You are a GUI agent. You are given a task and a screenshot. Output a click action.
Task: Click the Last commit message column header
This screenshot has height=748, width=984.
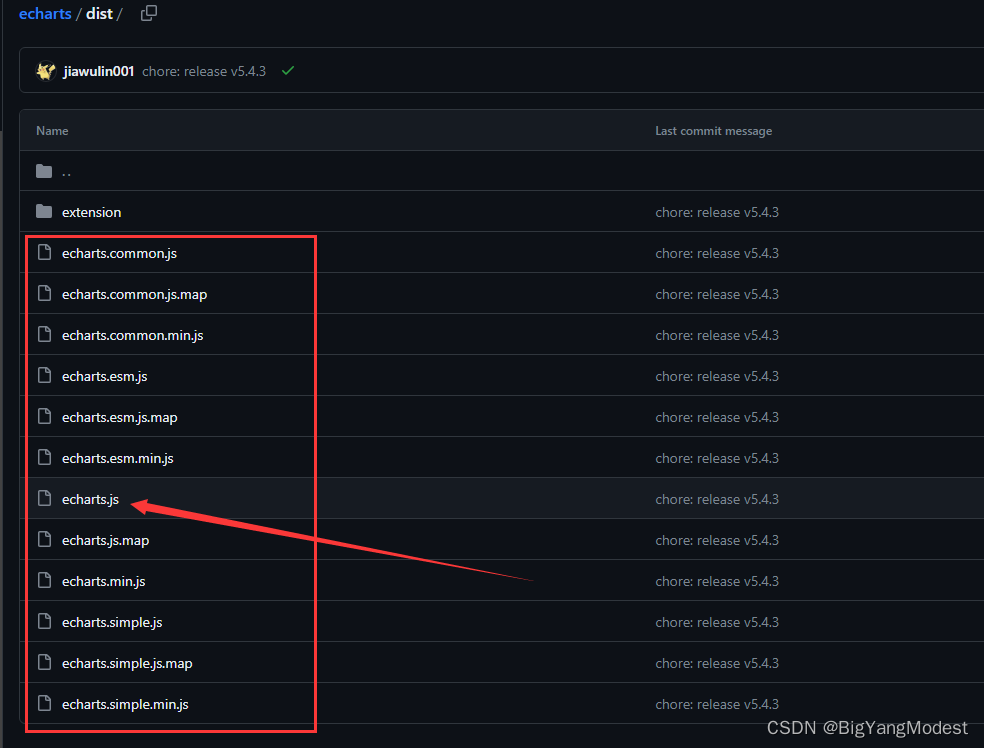[713, 130]
